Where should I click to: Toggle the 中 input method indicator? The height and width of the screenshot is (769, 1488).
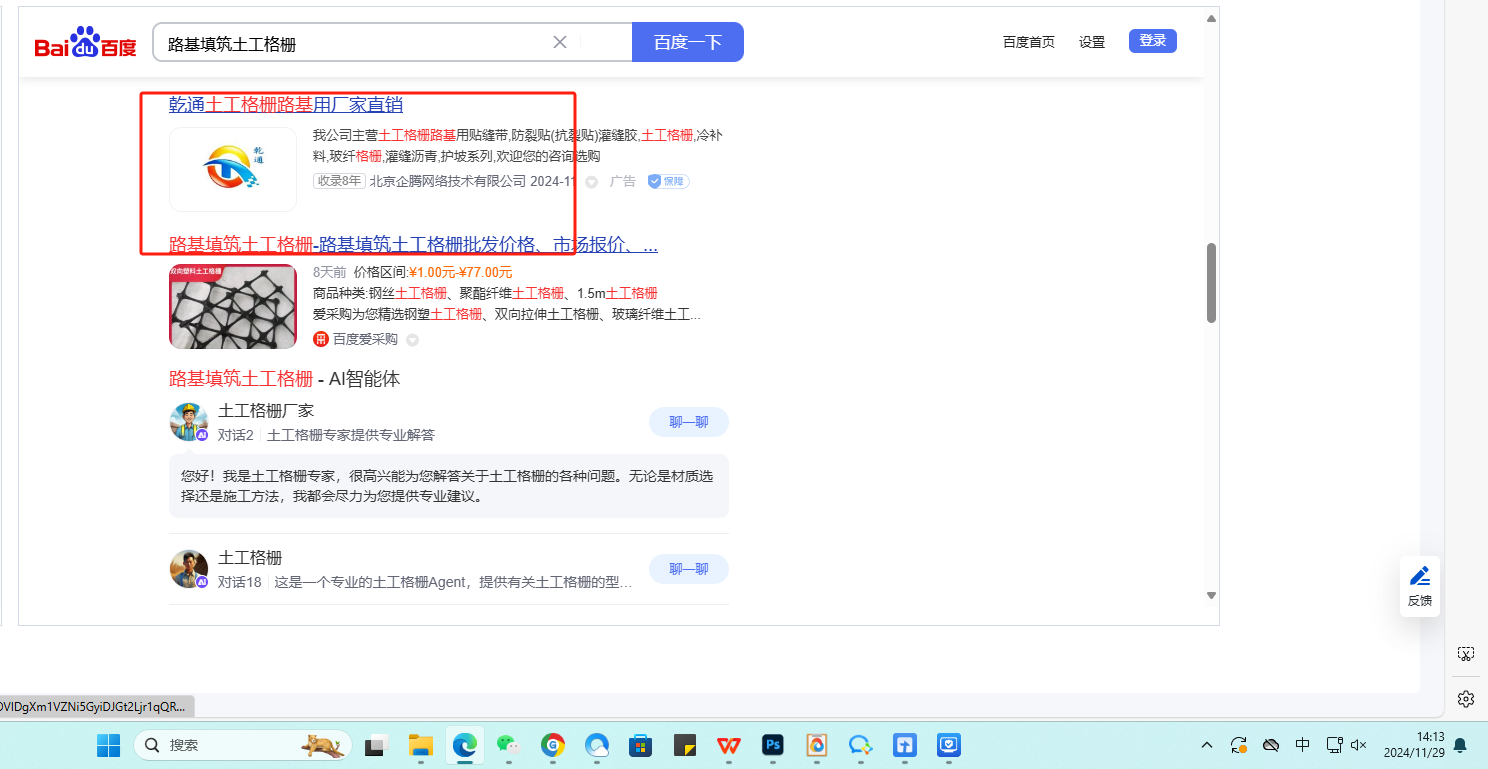pos(1303,745)
